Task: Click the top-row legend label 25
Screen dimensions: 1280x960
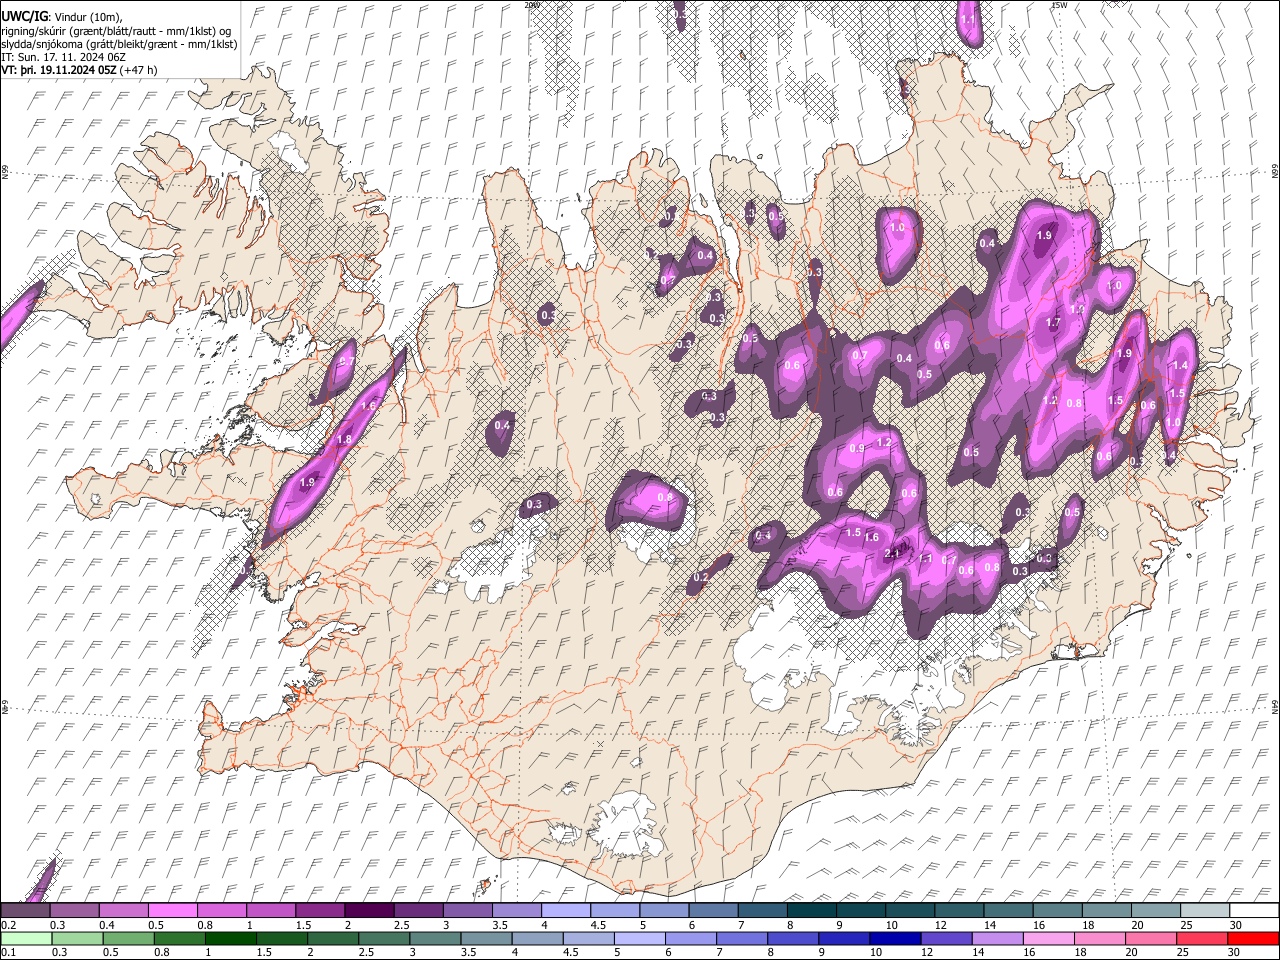Action: [x=1186, y=925]
